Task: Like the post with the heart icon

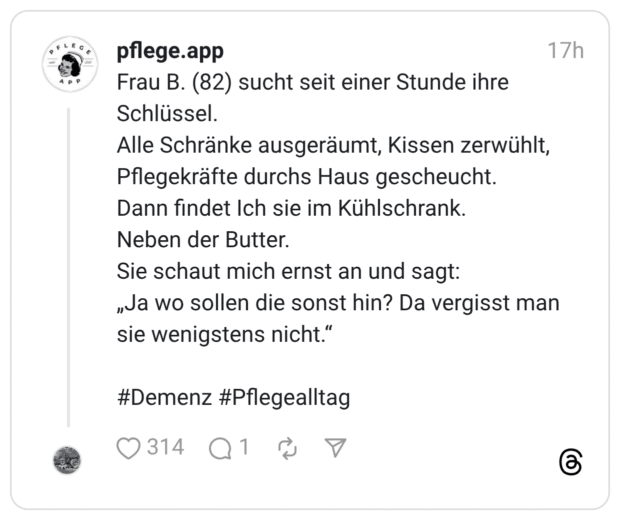Action: tap(128, 448)
